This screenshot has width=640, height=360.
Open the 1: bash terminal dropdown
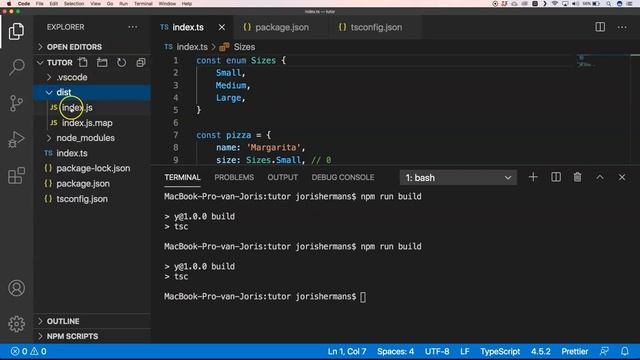[458, 178]
